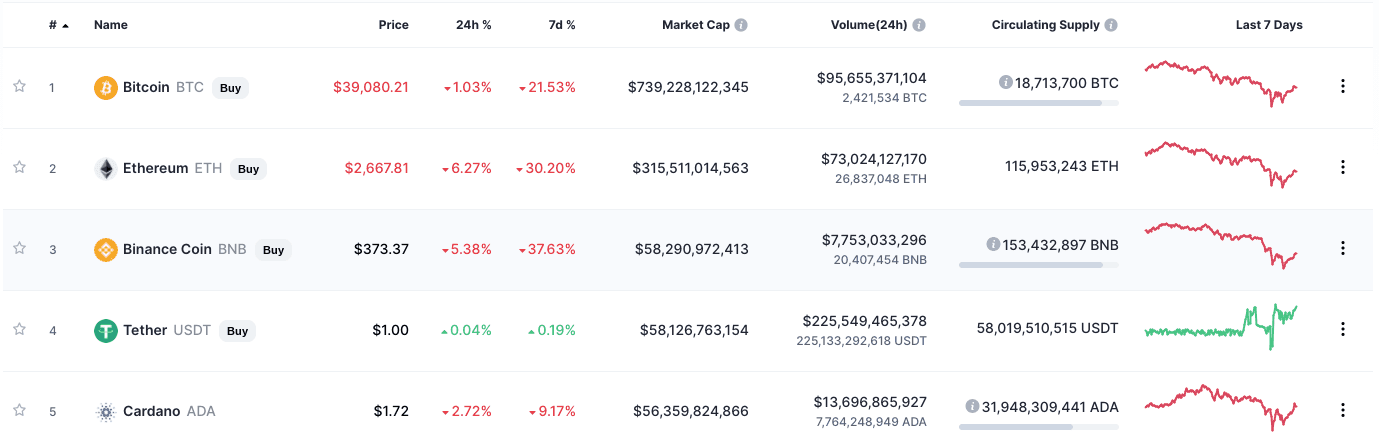Toggle the watchlist star for Ethereum
The image size is (1379, 447).
point(19,168)
